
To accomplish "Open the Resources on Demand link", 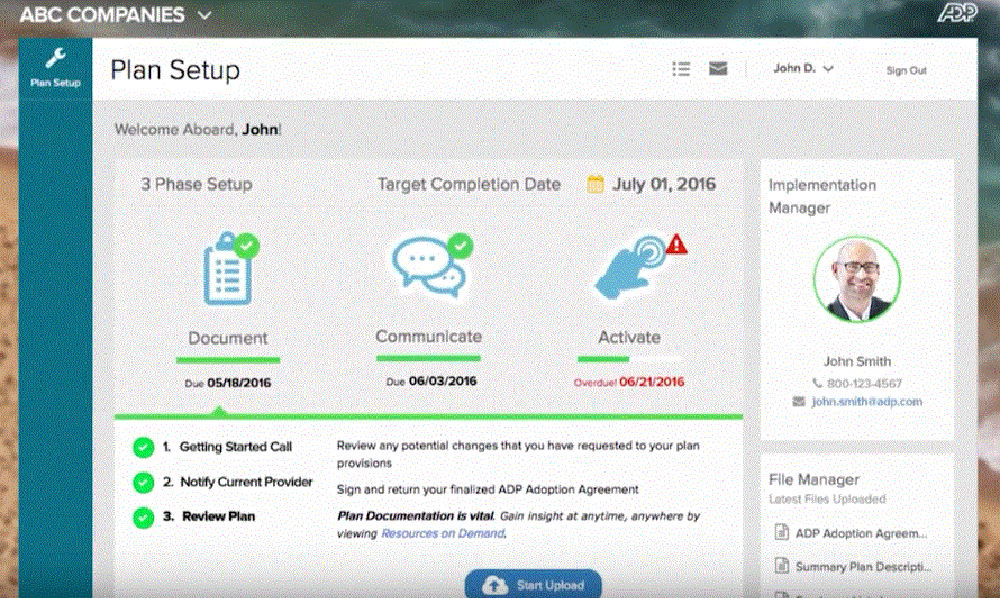I will tap(443, 533).
